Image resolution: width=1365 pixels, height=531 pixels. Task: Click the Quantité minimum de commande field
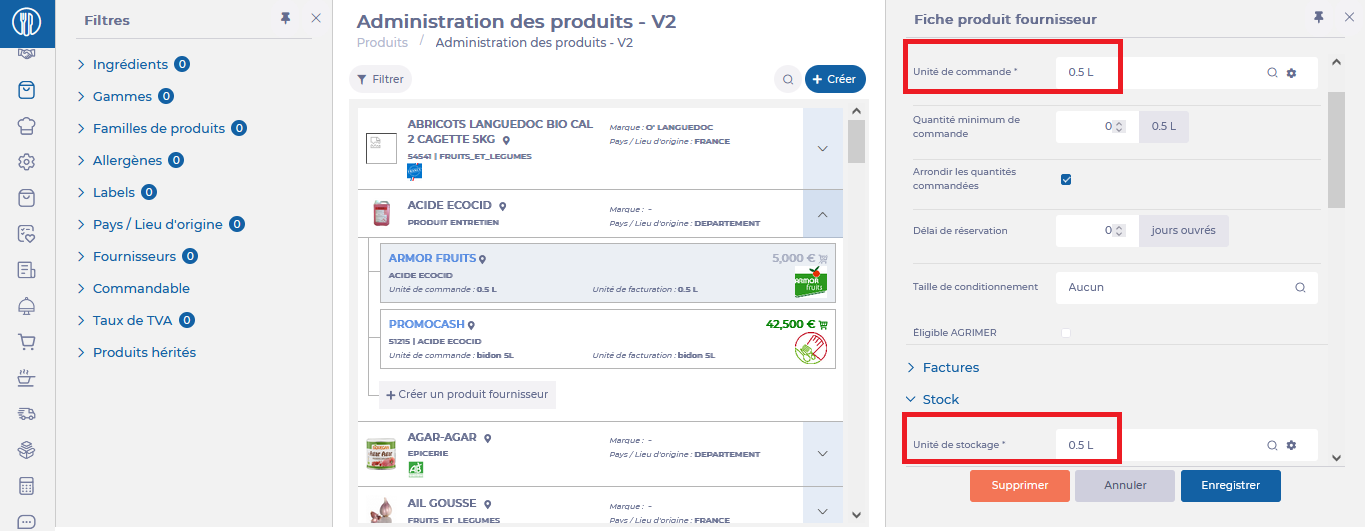[1091, 127]
